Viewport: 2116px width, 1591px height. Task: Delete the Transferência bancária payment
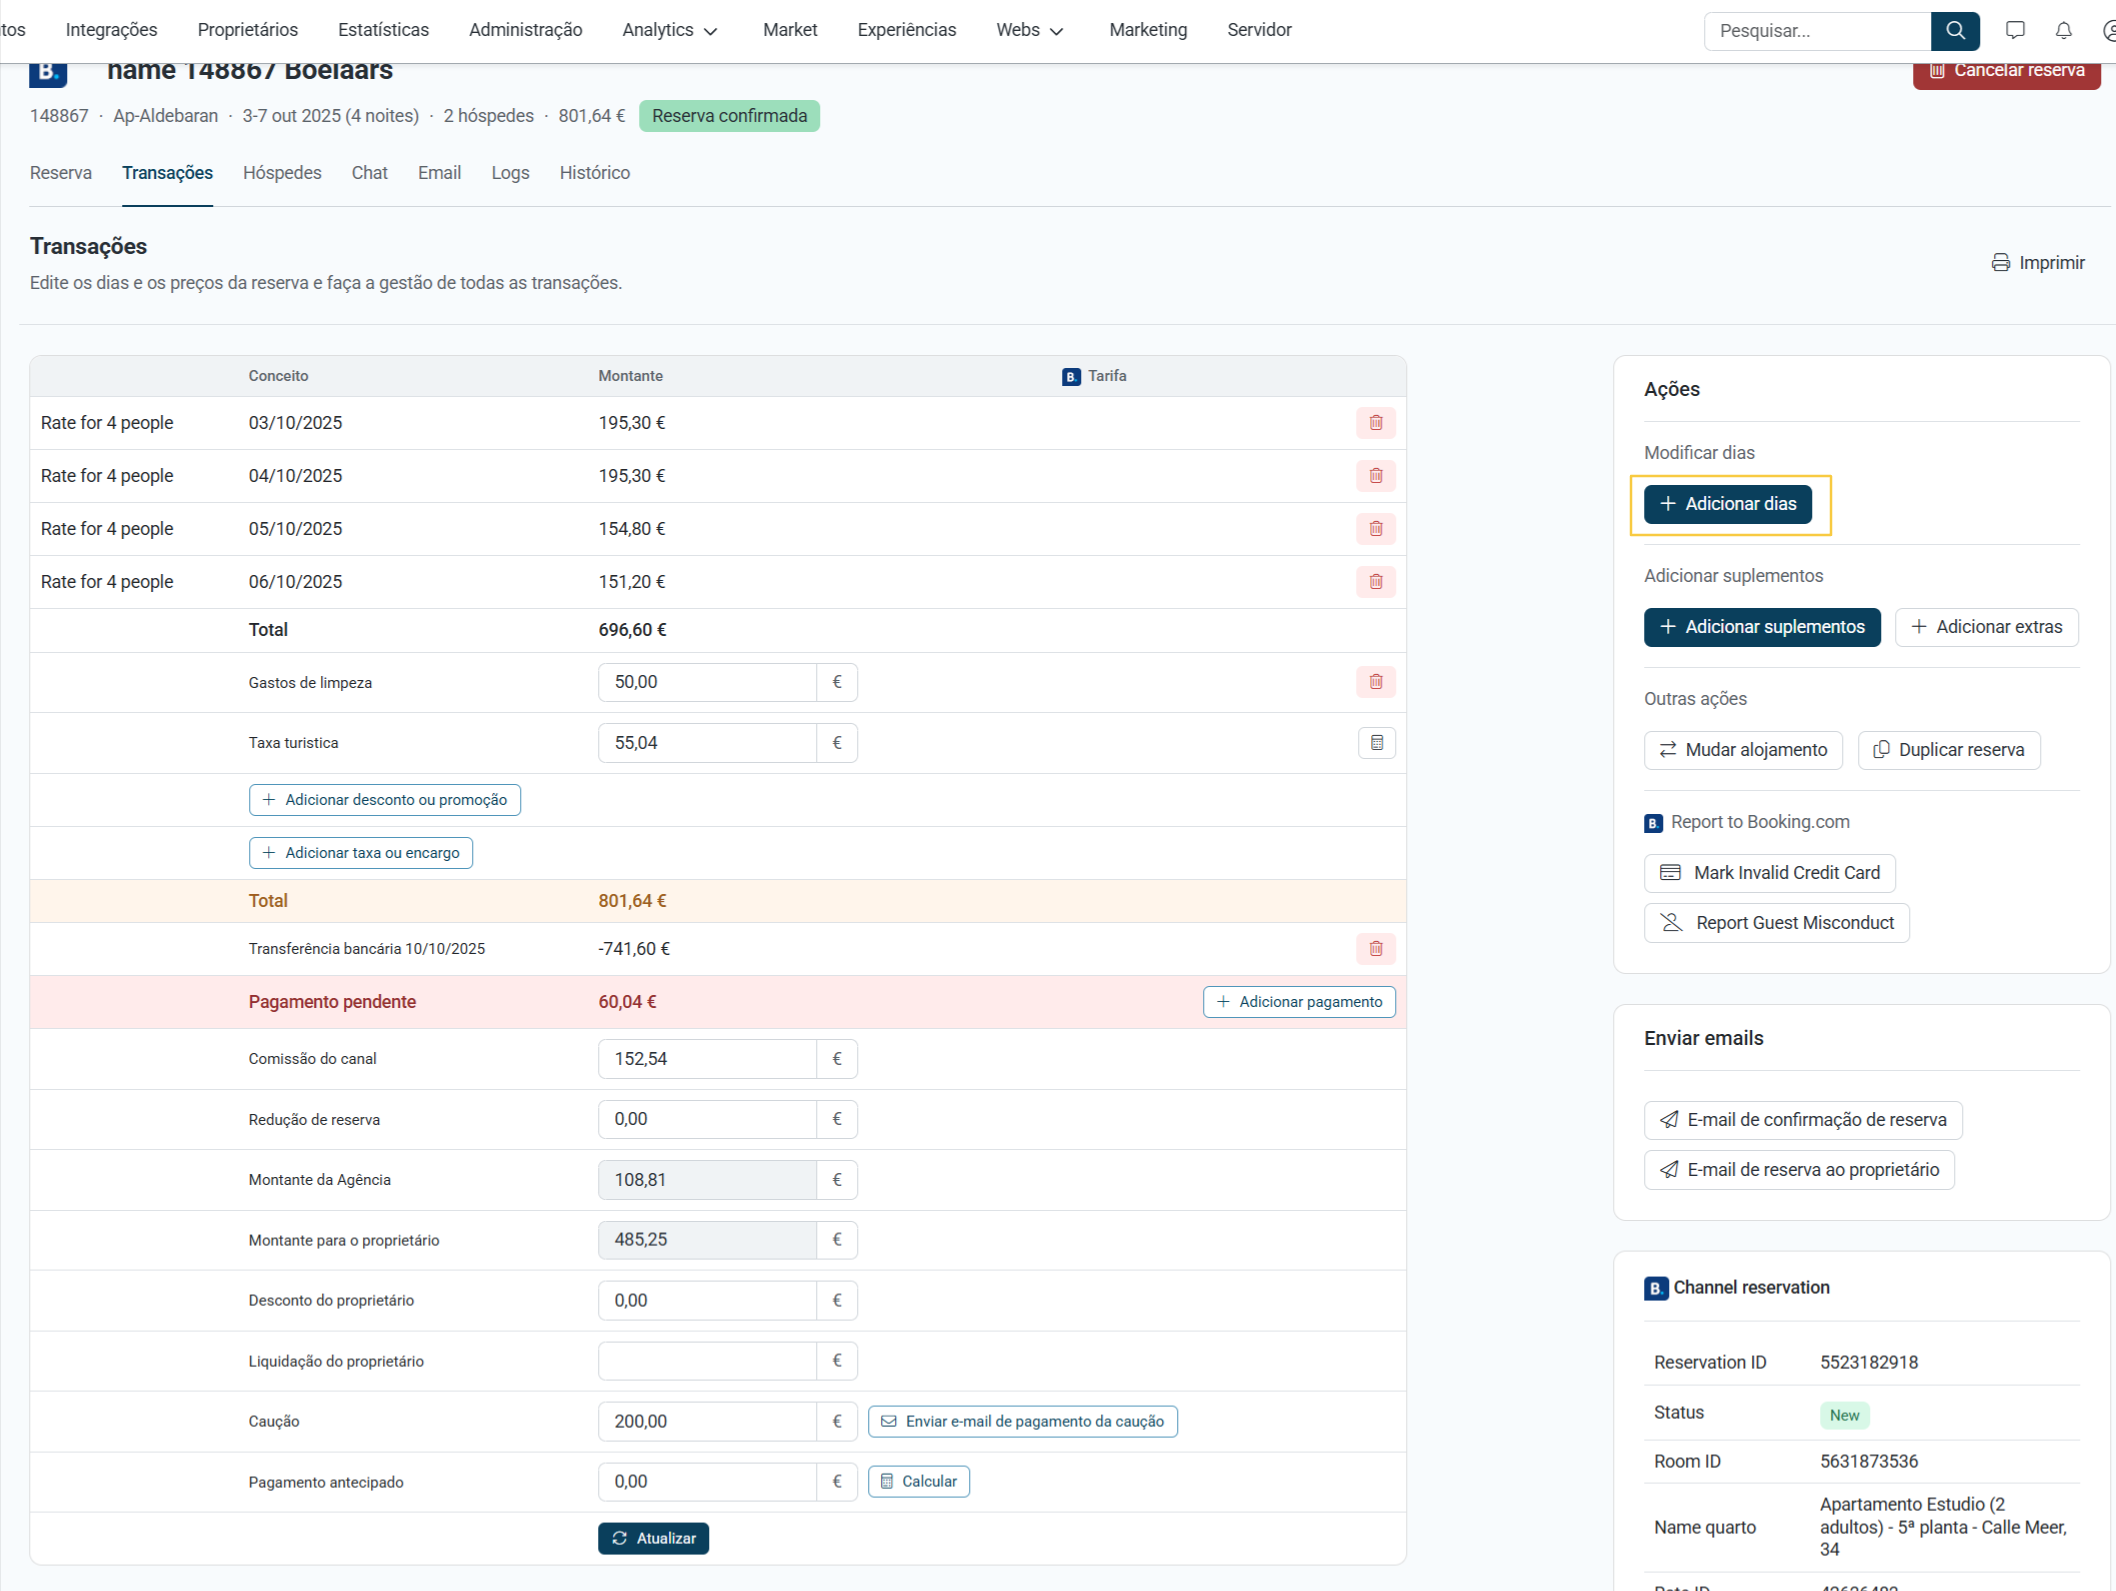[x=1375, y=949]
